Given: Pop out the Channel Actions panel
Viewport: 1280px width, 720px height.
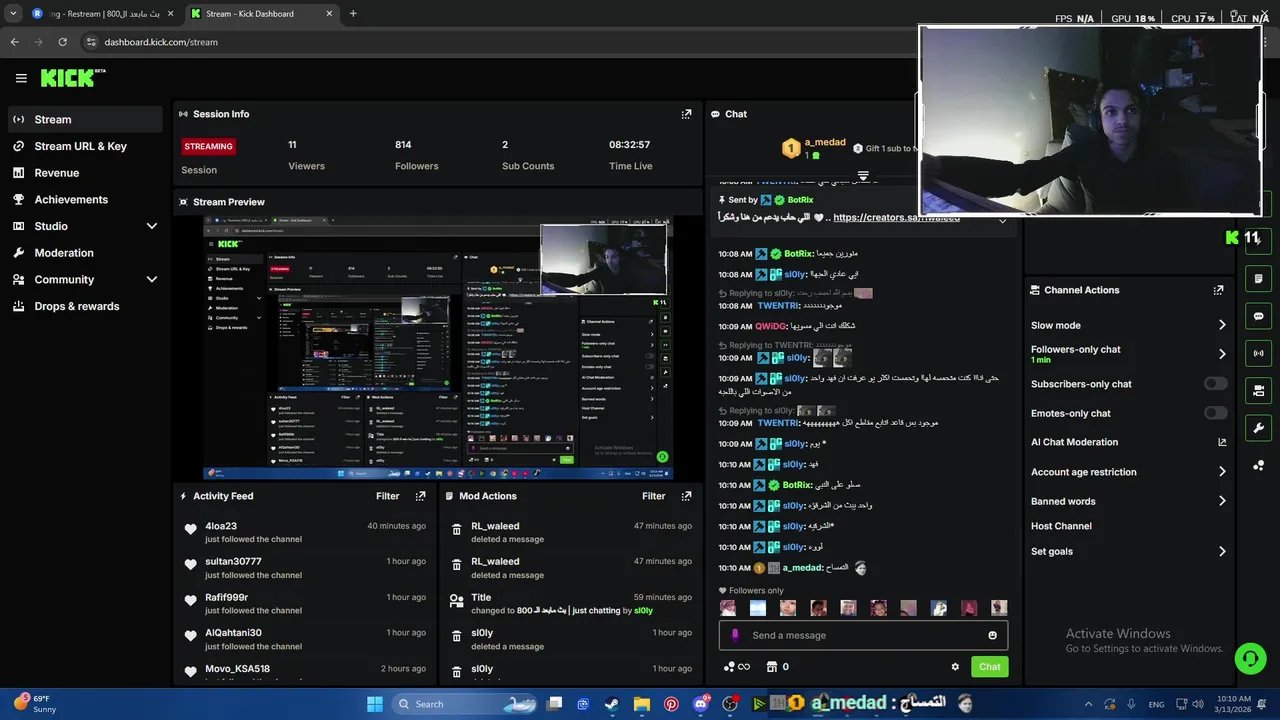Looking at the screenshot, I should click(1218, 290).
